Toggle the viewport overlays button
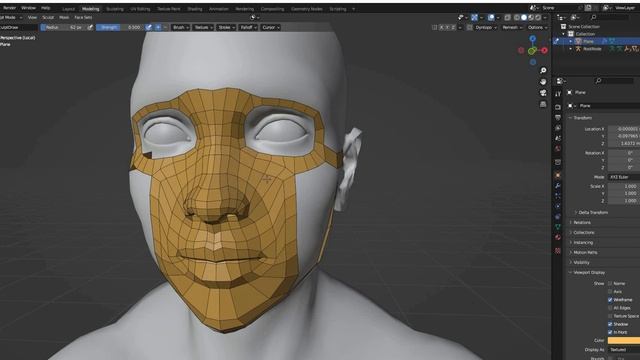The image size is (640, 360). 491,18
